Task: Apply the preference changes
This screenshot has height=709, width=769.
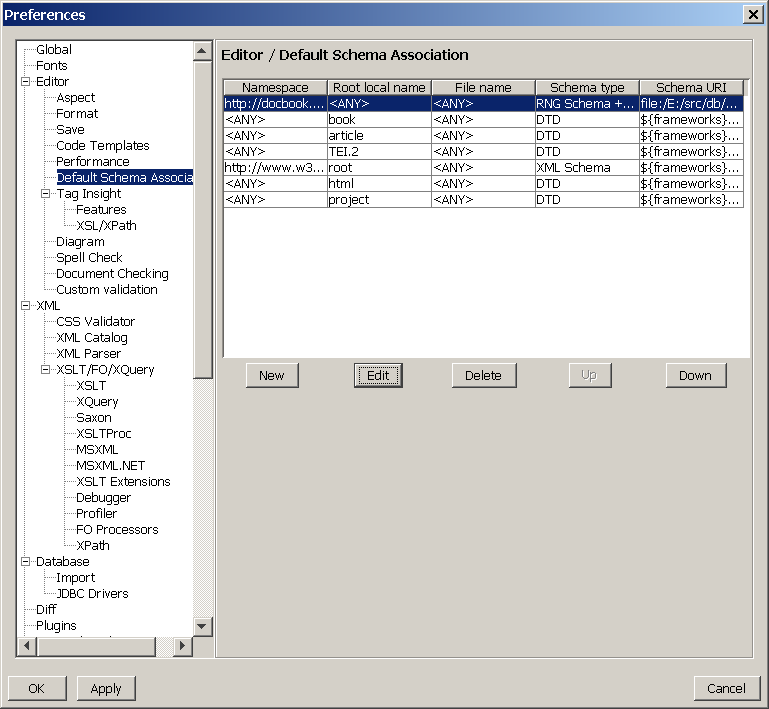Action: [106, 688]
